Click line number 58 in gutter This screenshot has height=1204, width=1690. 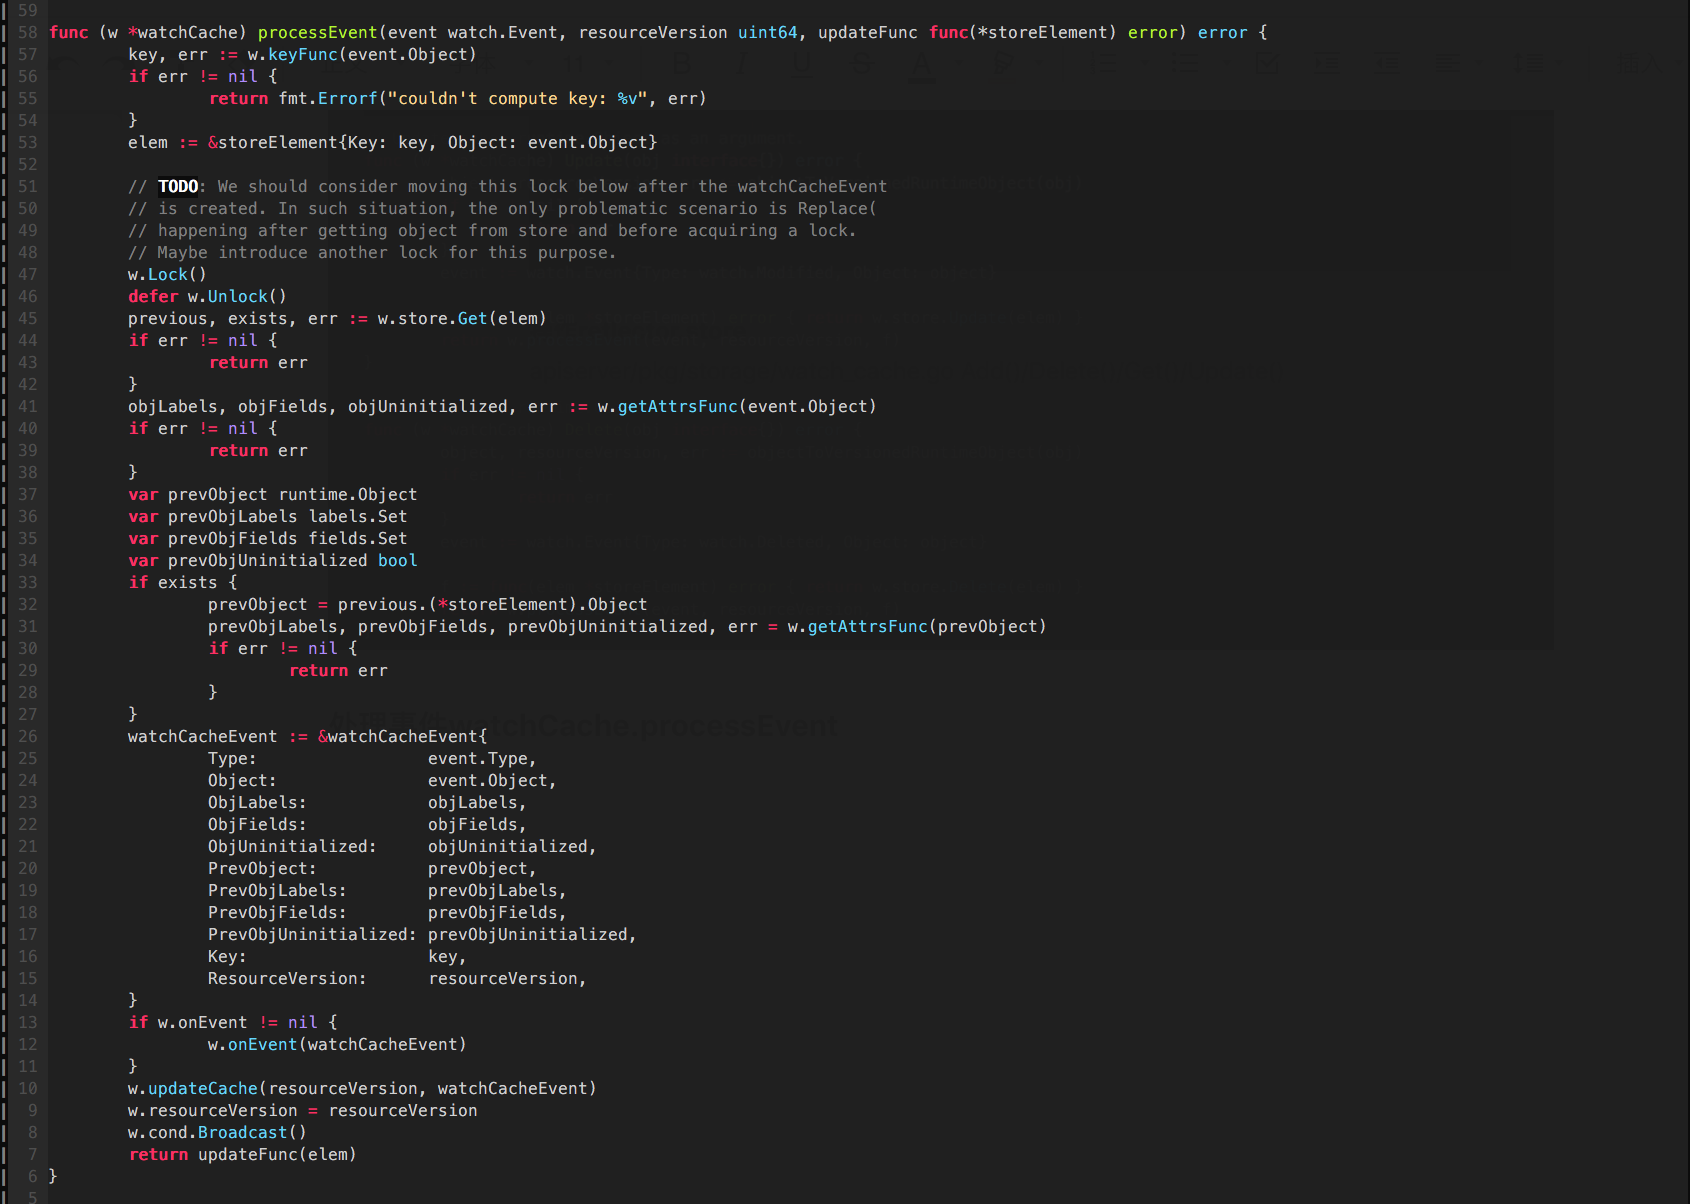[x=27, y=33]
